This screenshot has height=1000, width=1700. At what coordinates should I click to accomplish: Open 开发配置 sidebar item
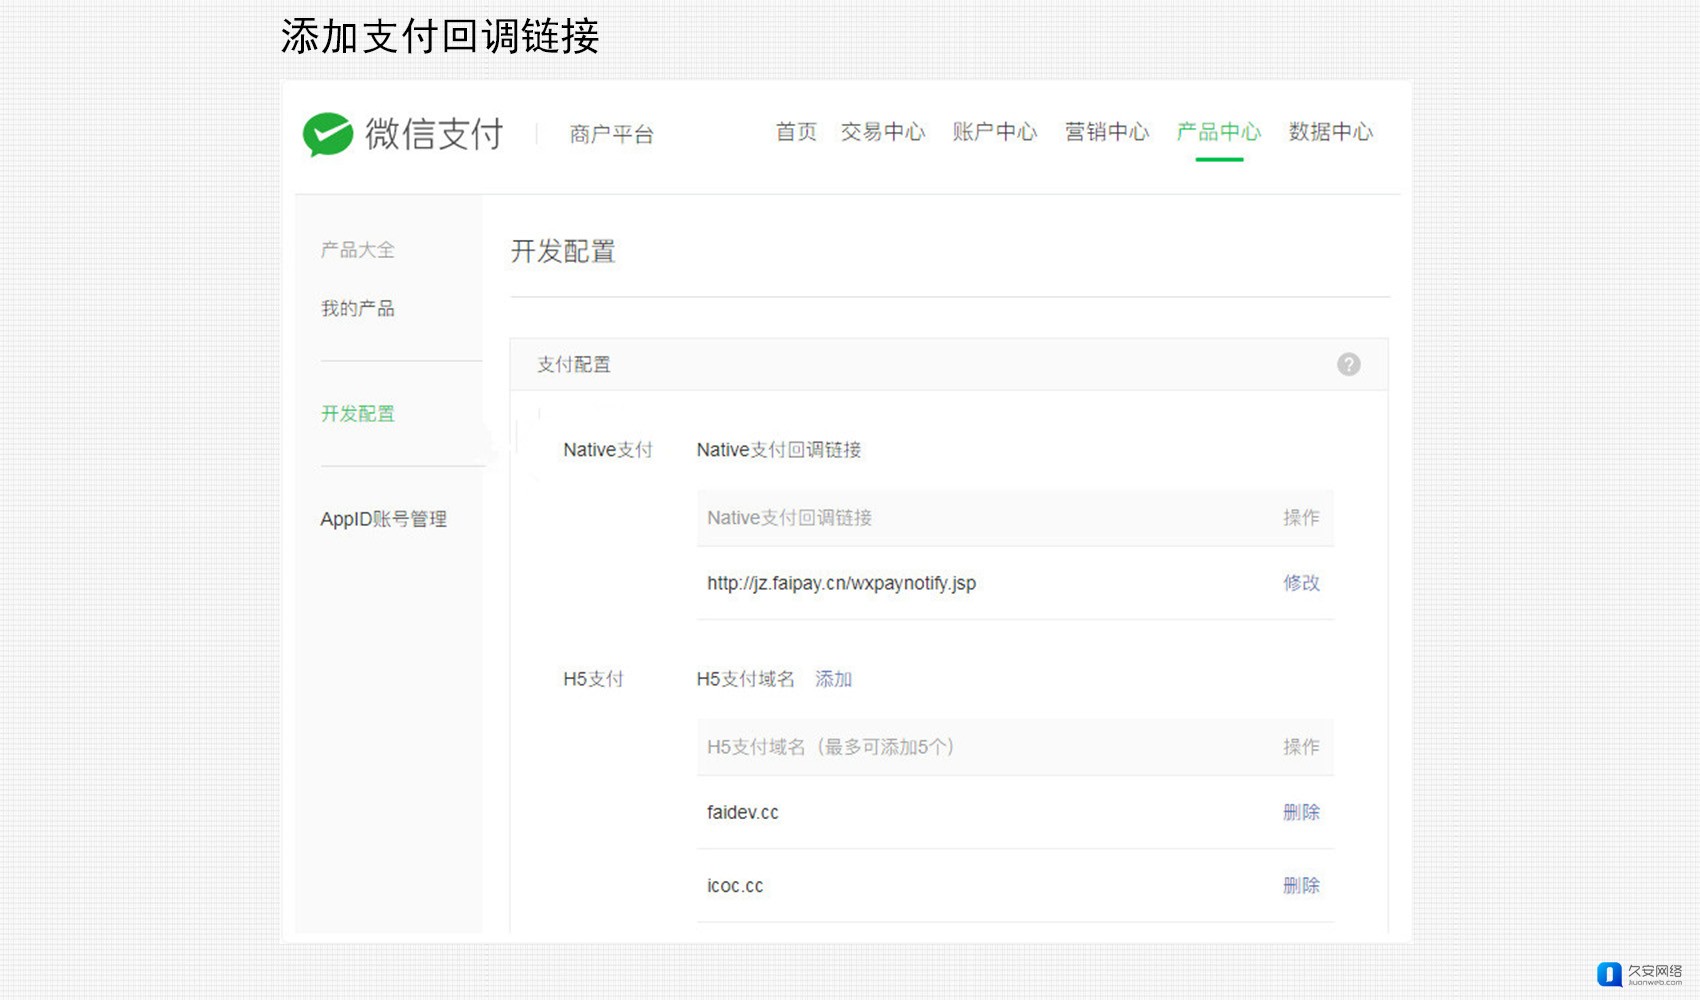tap(357, 414)
